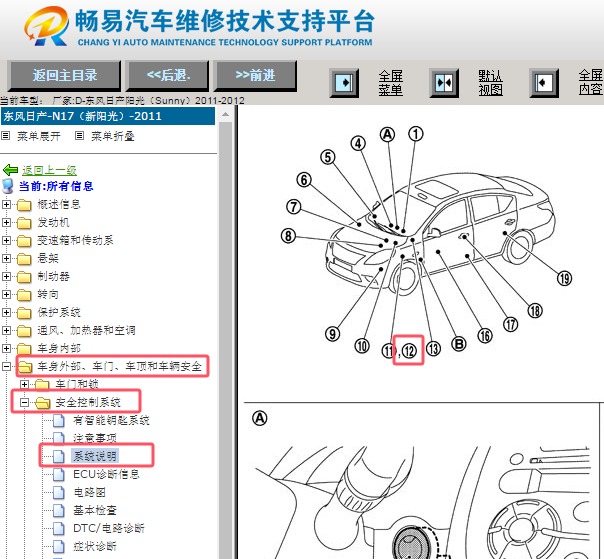Click the 保护系统 folder icon
This screenshot has width=604, height=559.
(24, 313)
